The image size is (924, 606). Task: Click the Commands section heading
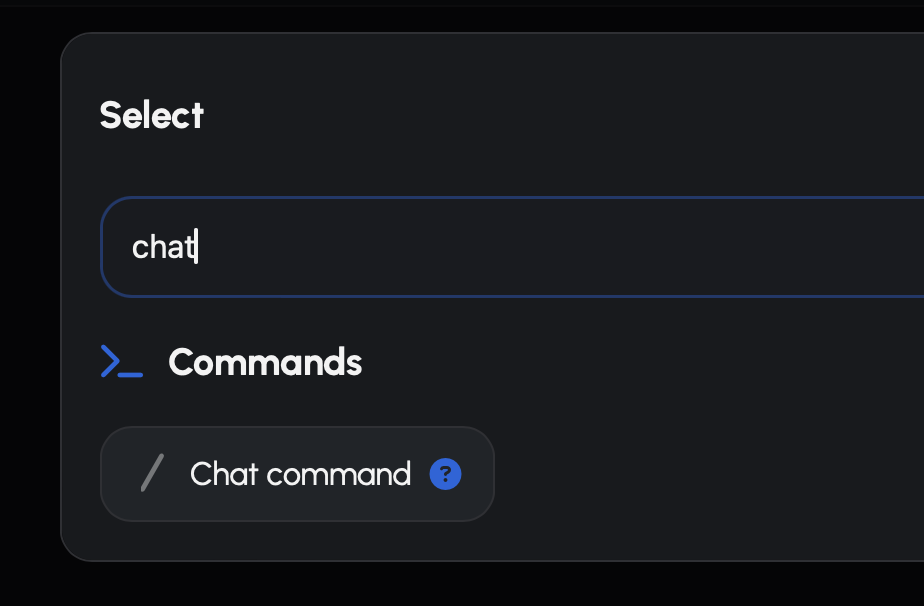point(265,362)
